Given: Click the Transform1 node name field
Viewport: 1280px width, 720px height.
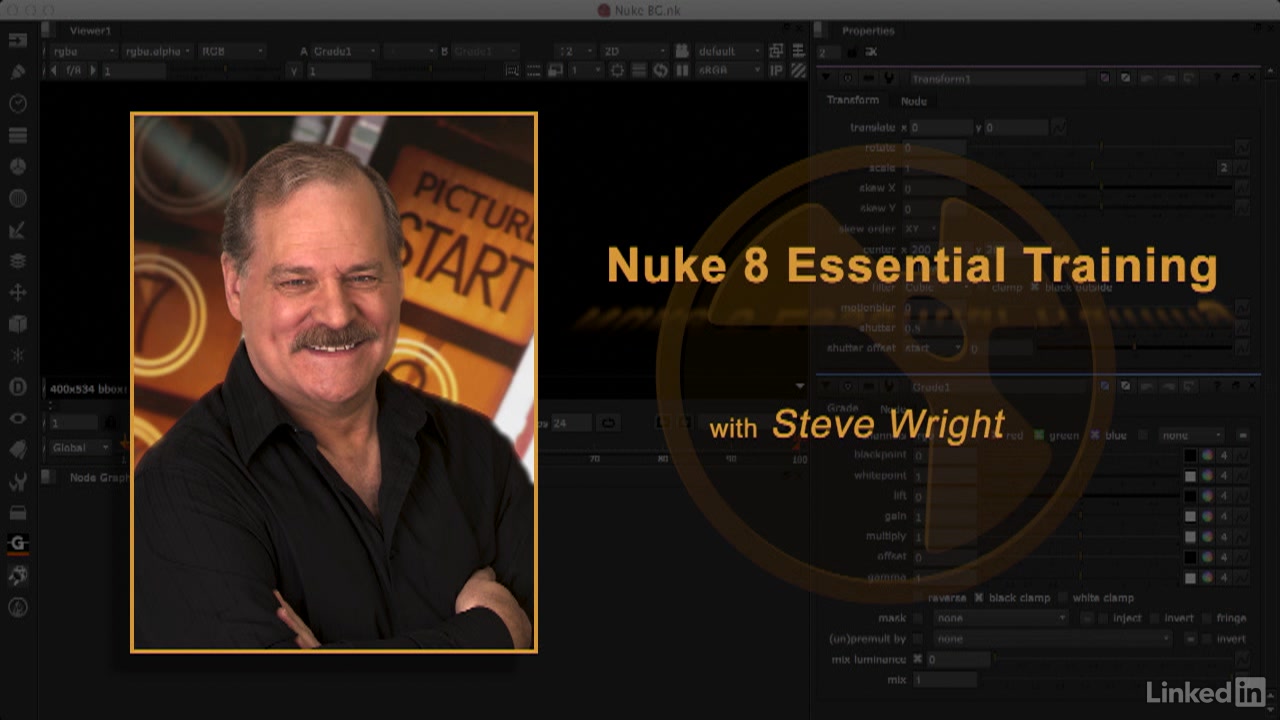Looking at the screenshot, I should click(x=997, y=78).
